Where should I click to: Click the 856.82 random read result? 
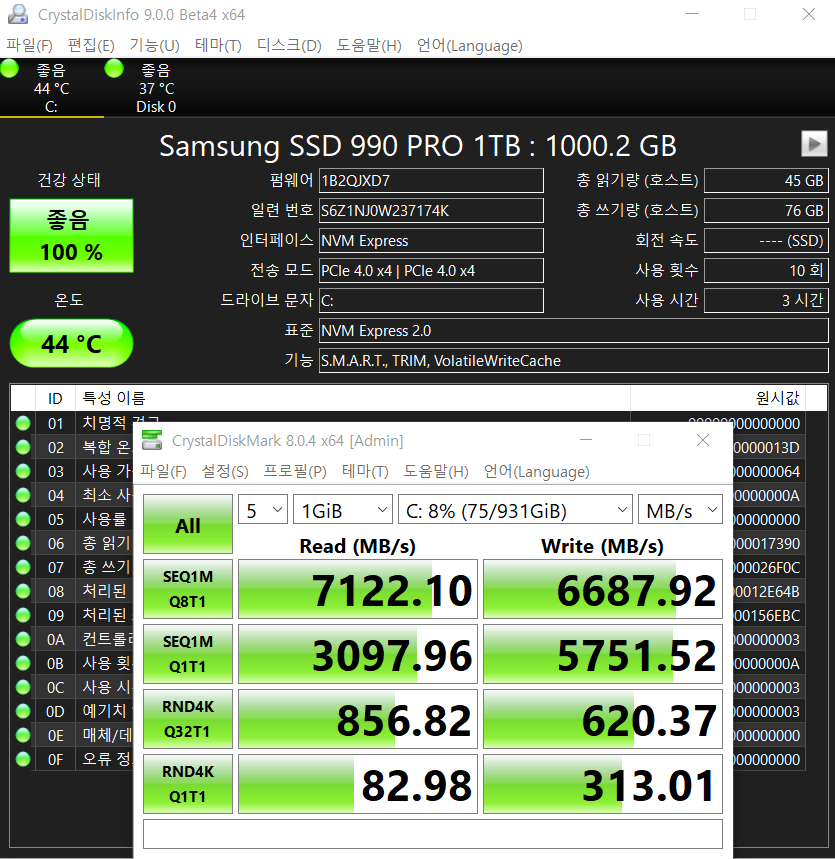pyautogui.click(x=358, y=719)
